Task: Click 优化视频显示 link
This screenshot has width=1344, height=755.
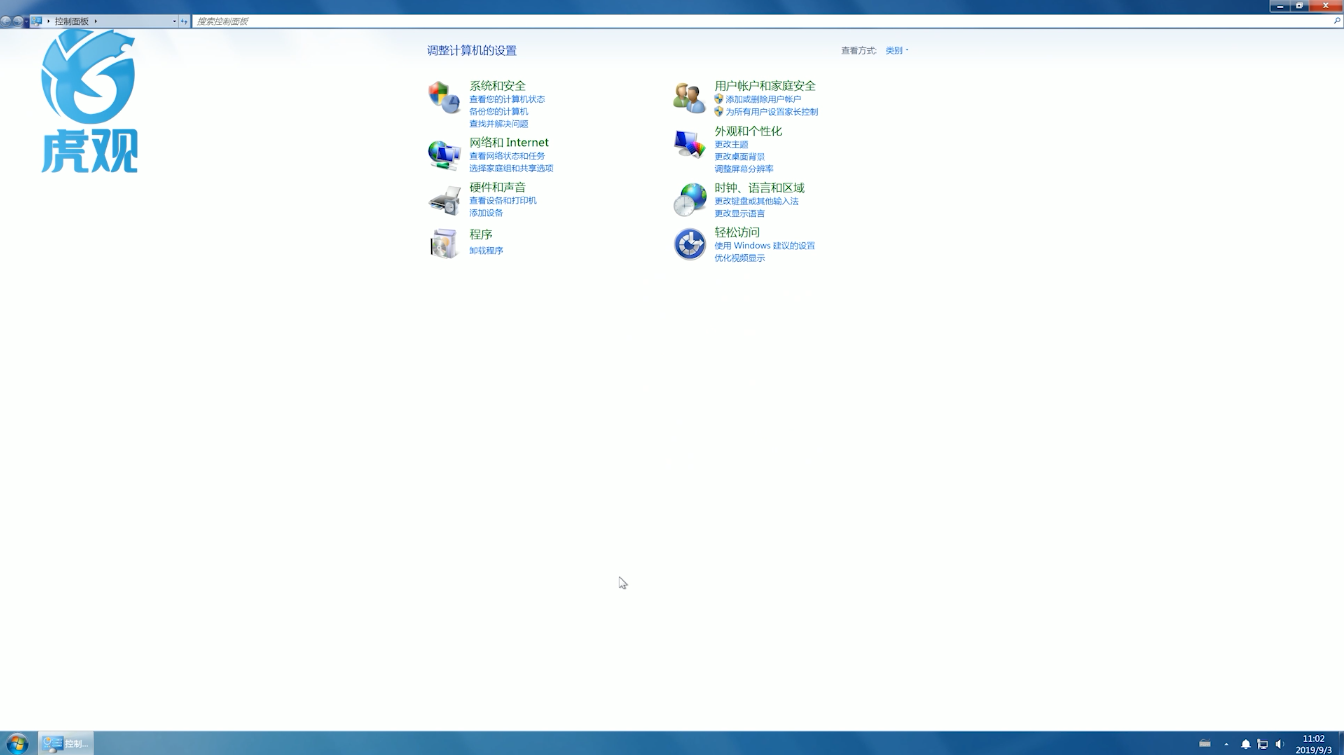Action: click(x=739, y=258)
